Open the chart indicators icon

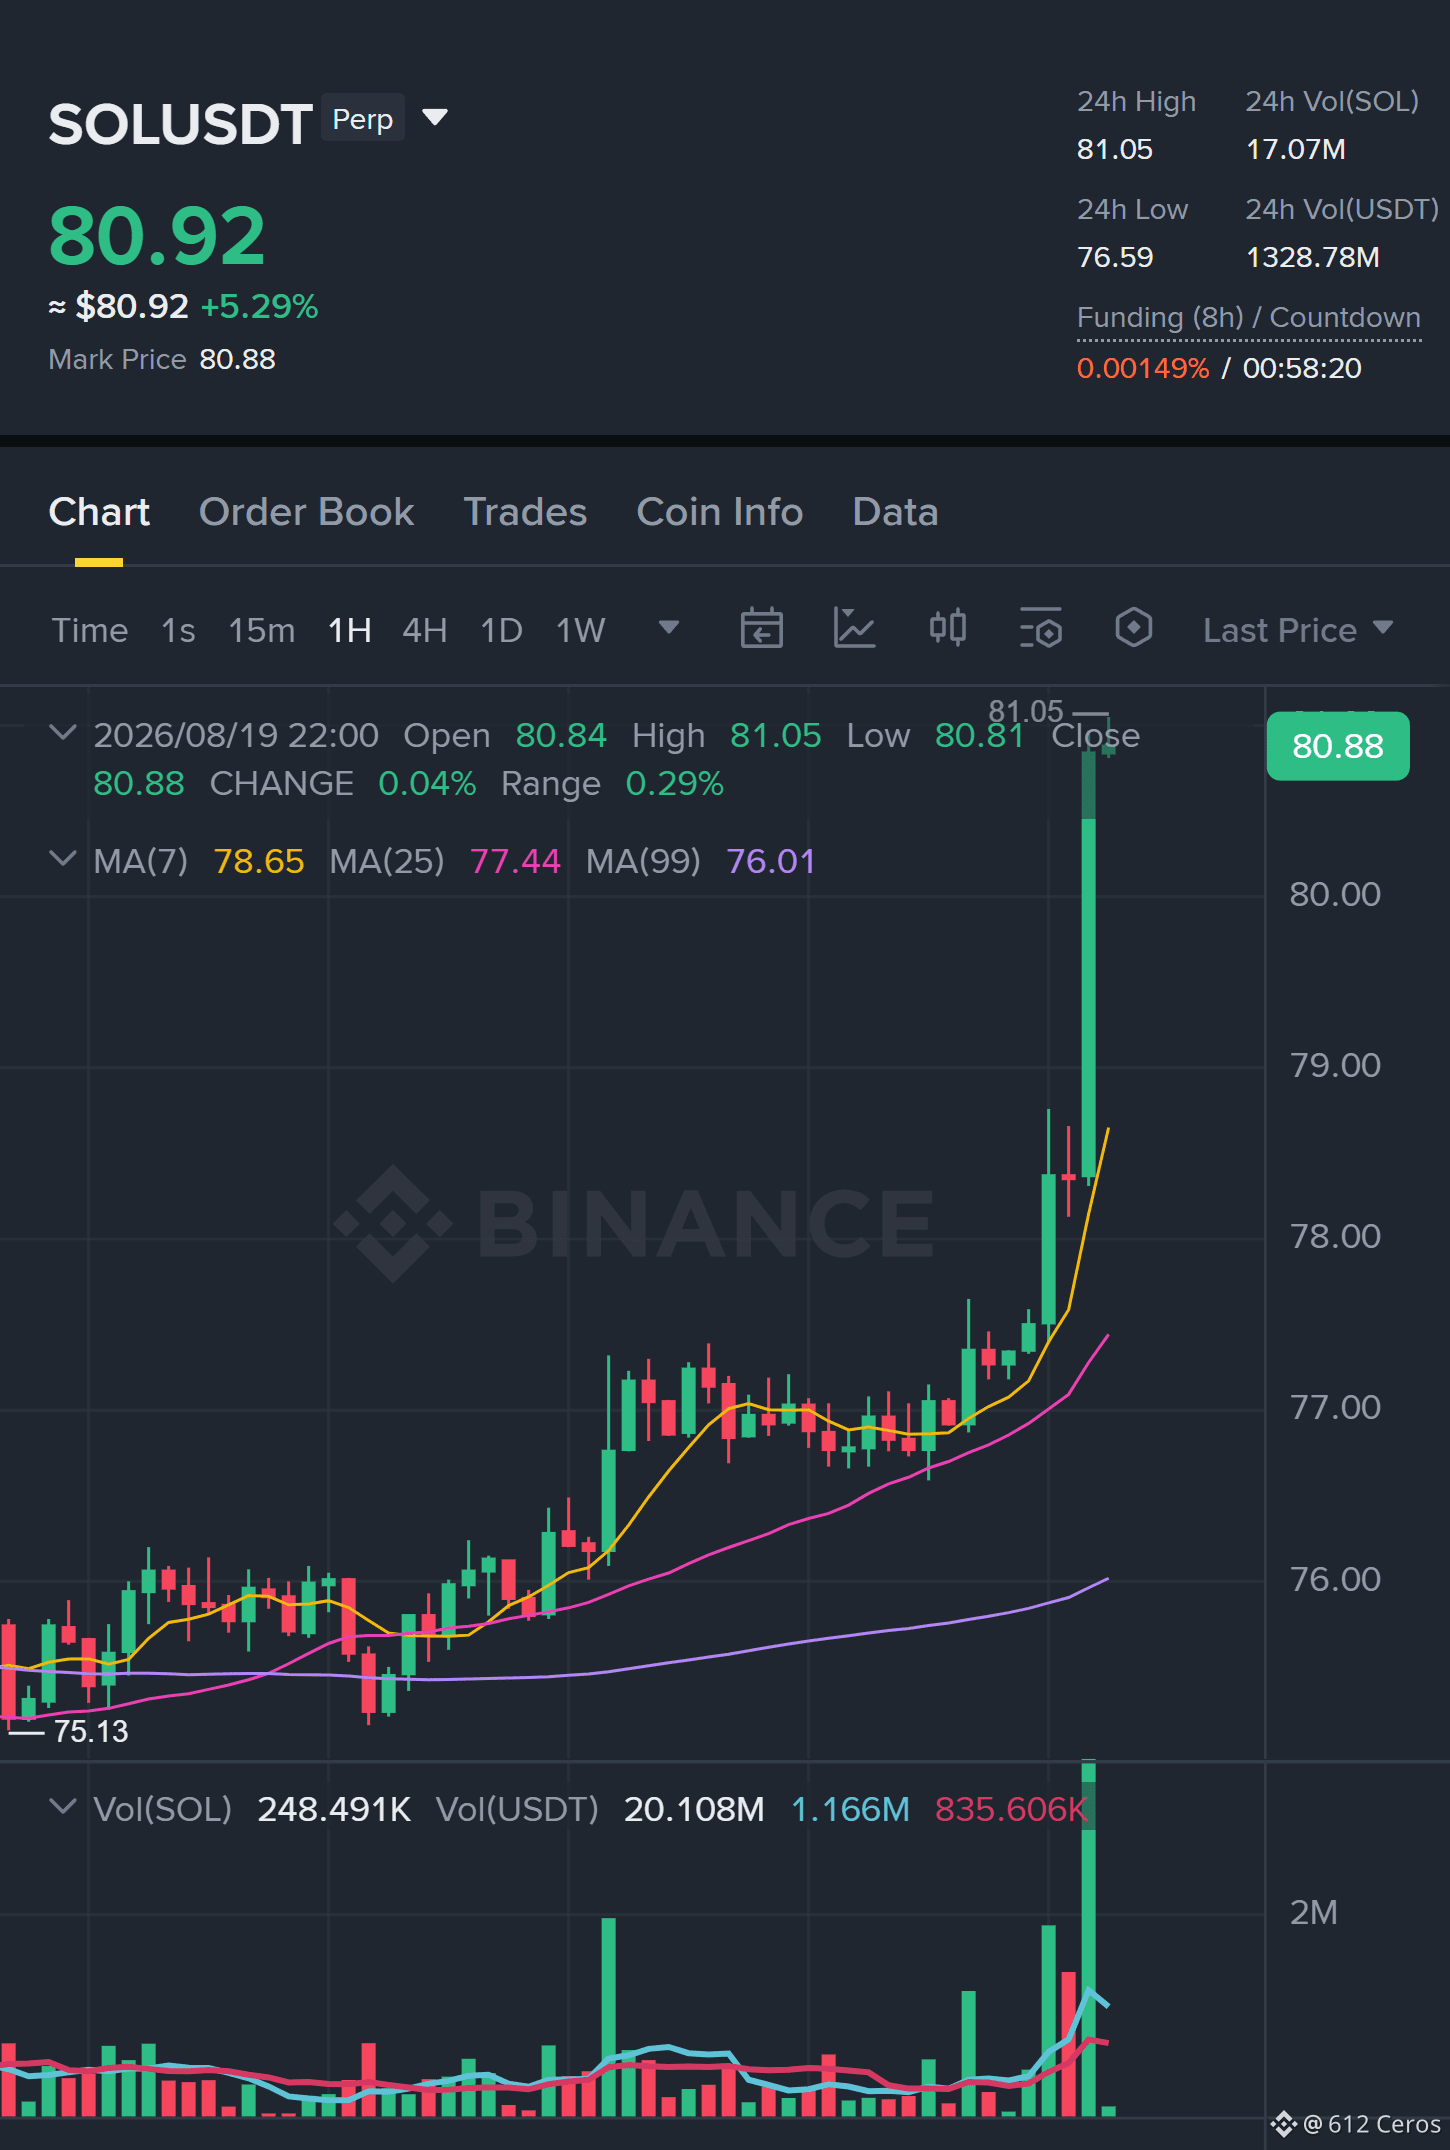click(854, 629)
